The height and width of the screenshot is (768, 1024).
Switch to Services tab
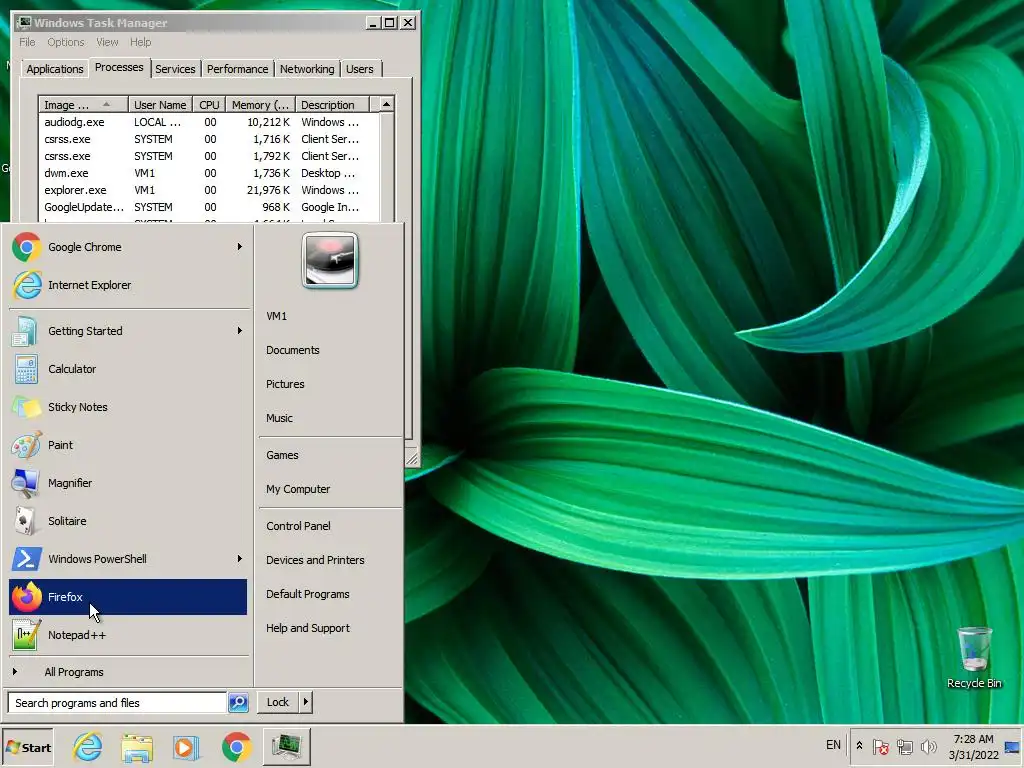[x=175, y=69]
